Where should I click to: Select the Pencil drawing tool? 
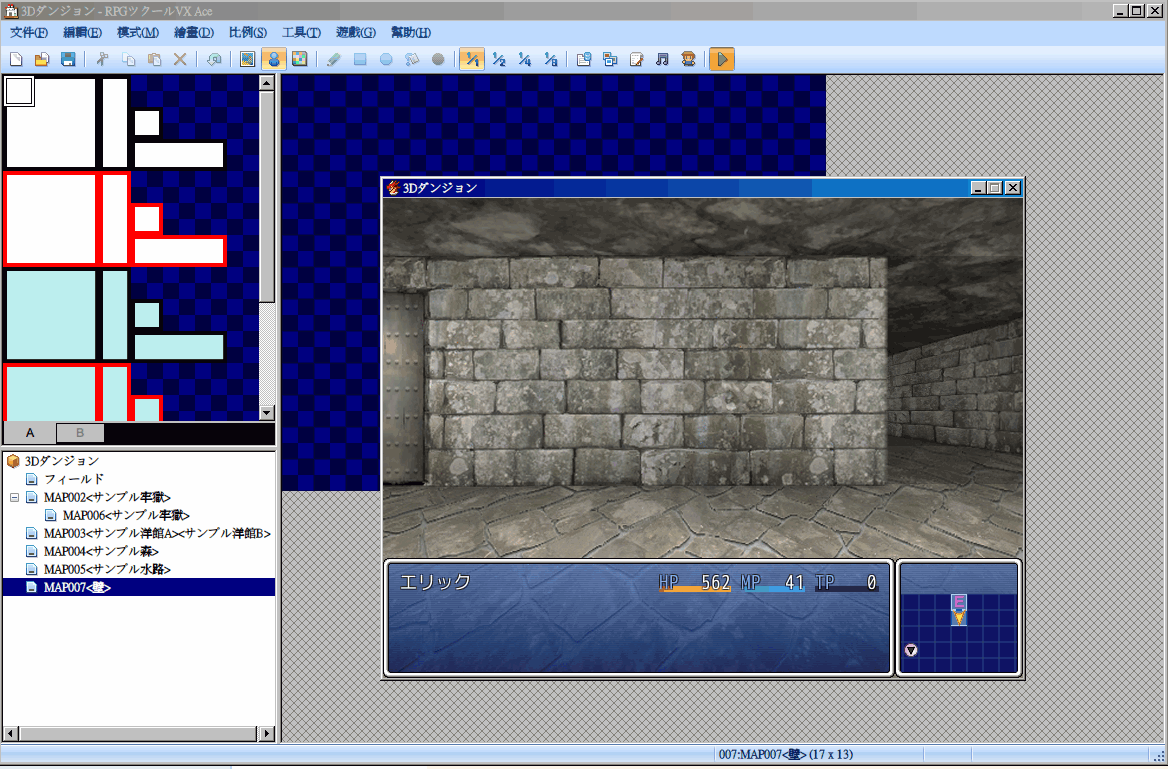point(334,60)
